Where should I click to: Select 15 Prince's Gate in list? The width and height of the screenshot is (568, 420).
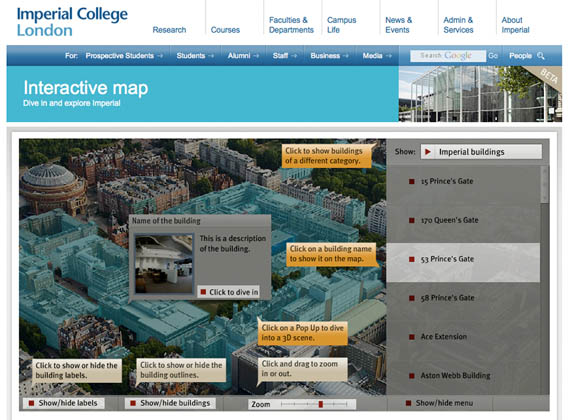point(463,181)
